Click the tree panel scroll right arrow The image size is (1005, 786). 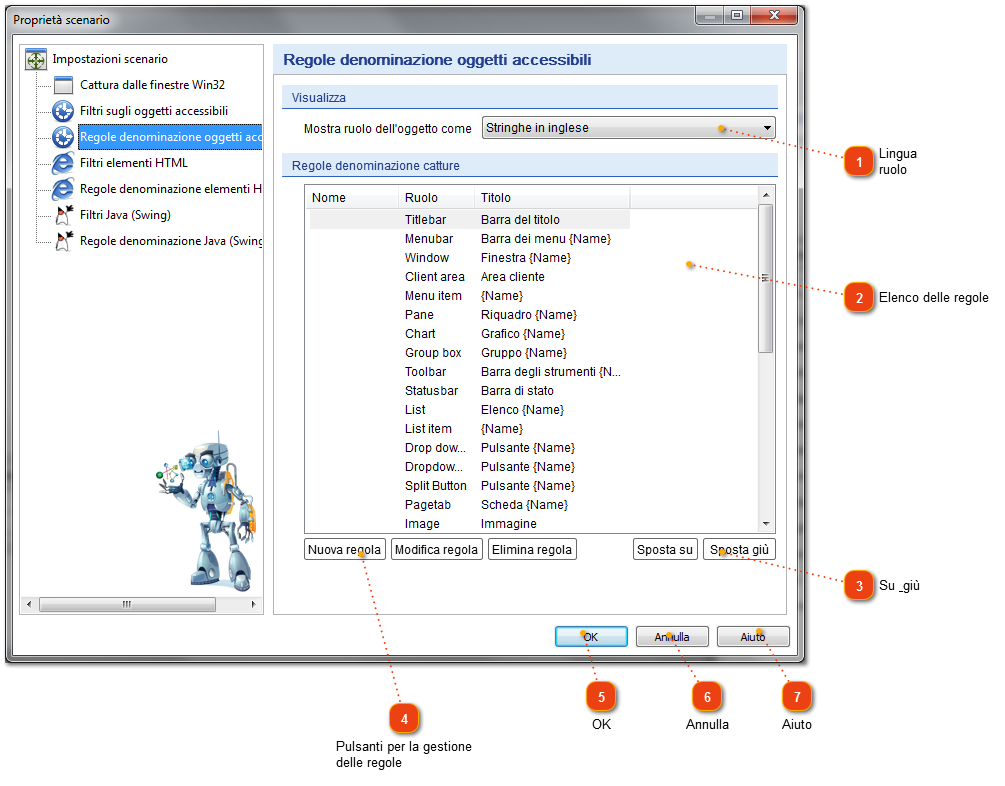254,604
